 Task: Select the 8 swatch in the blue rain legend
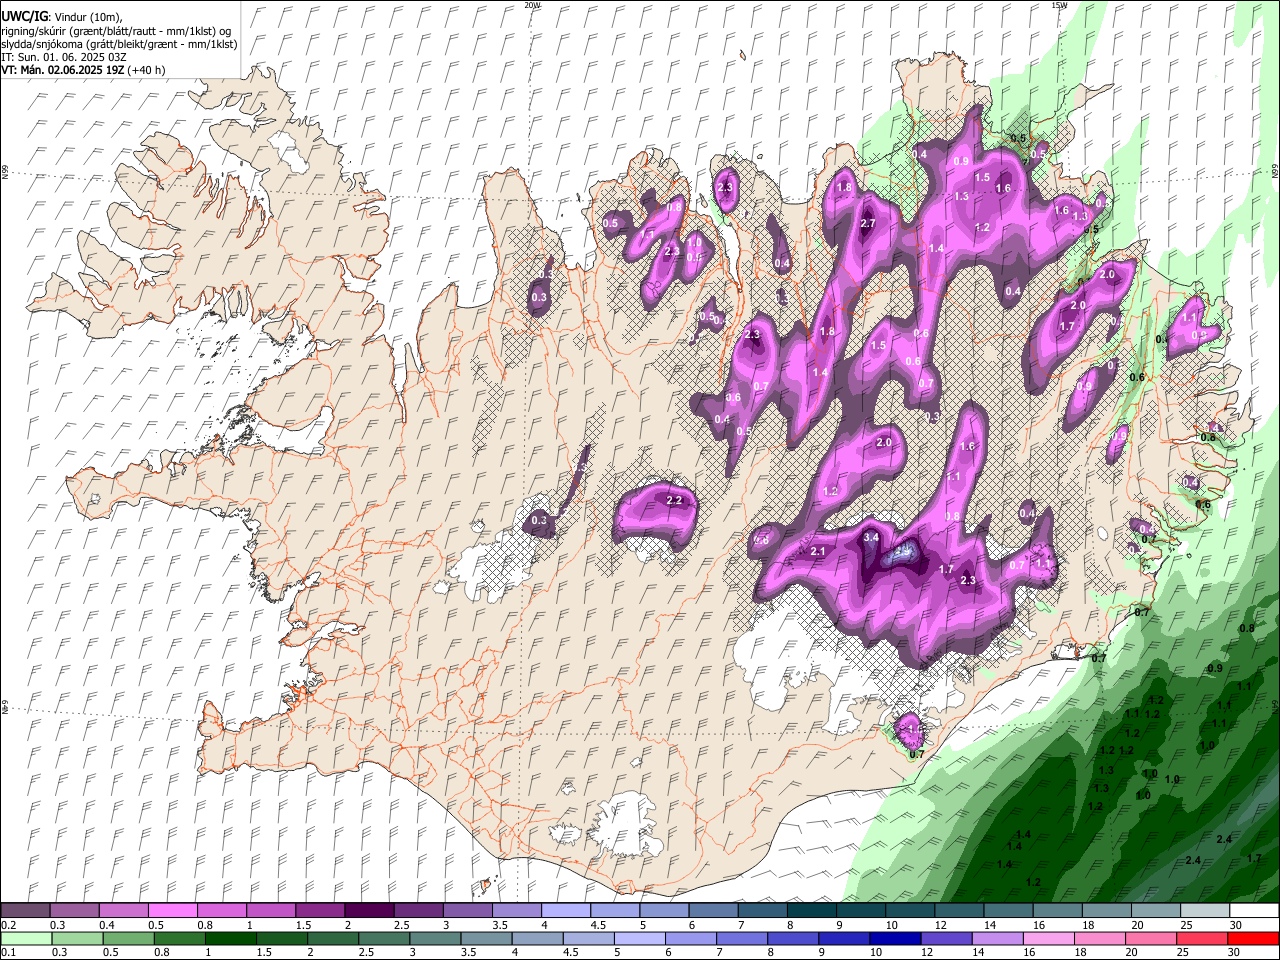click(792, 938)
